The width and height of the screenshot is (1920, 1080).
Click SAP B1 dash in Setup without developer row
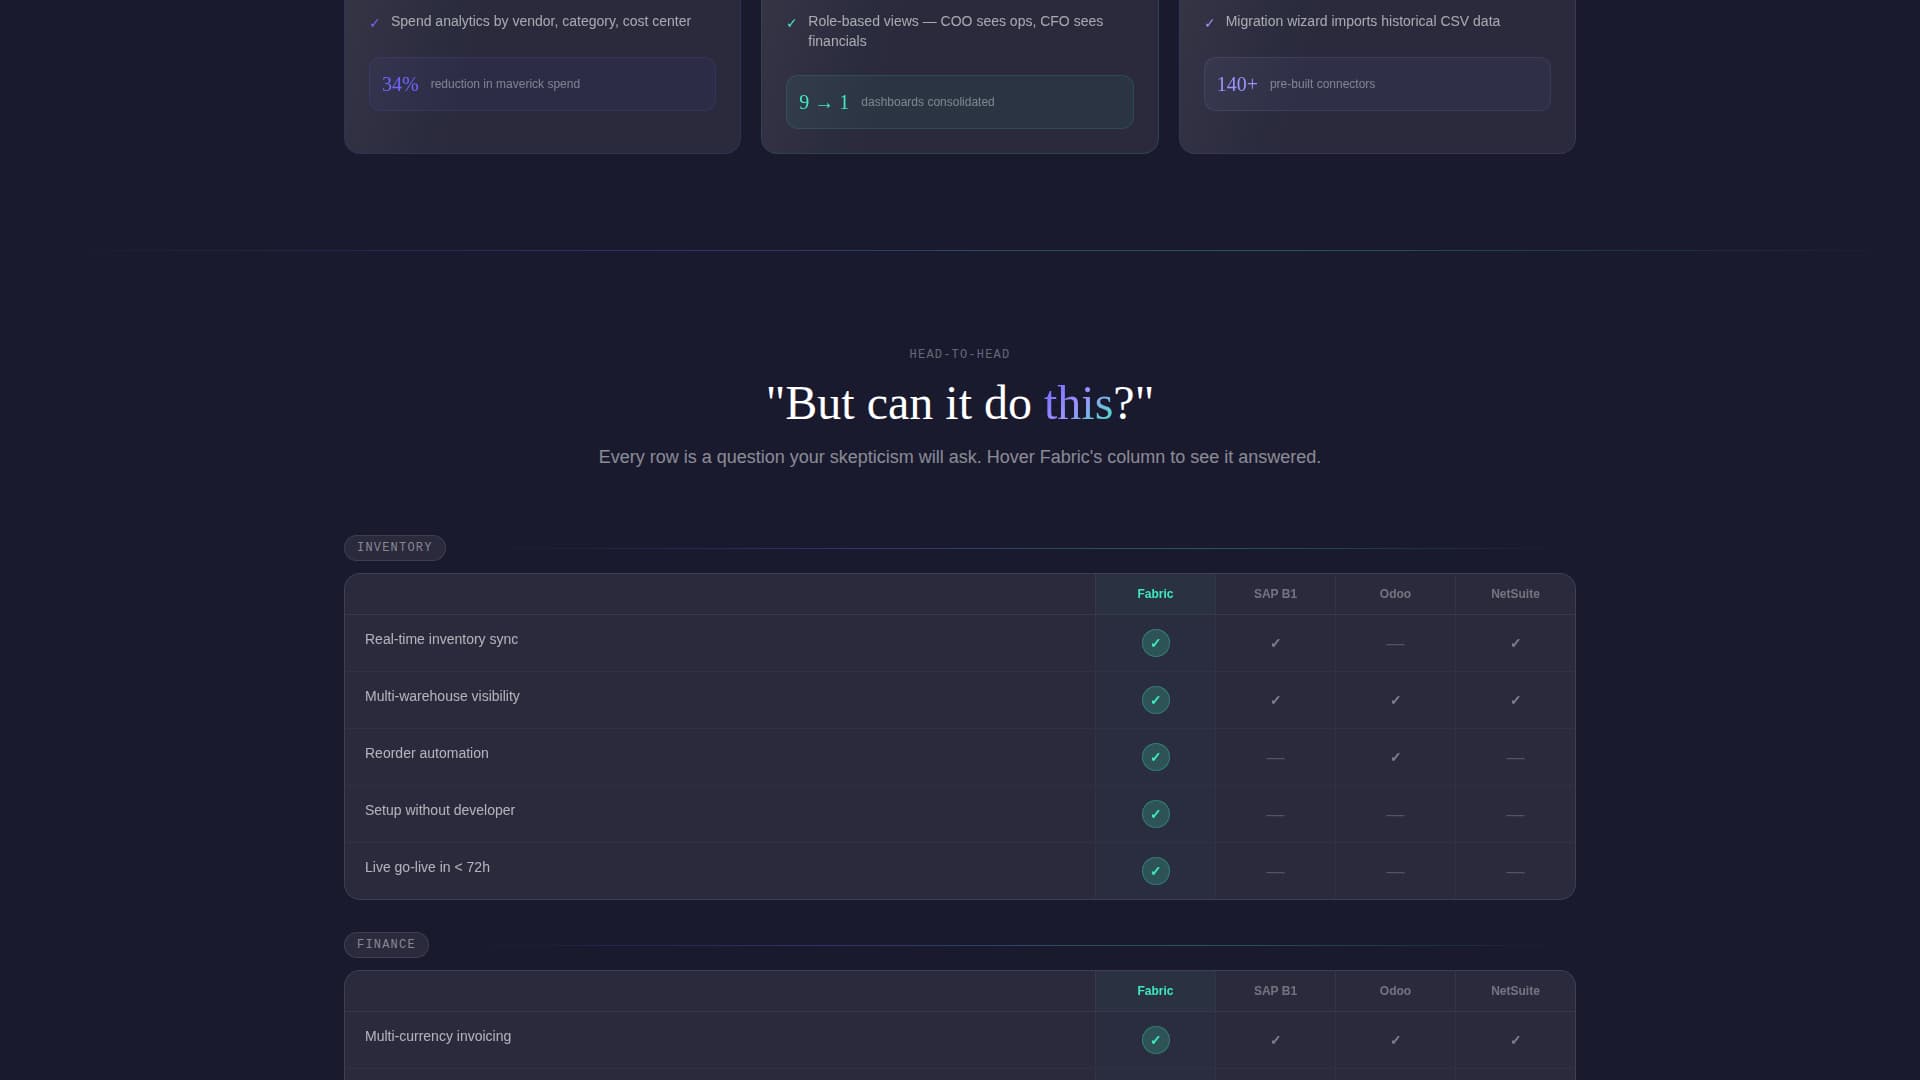coord(1275,815)
